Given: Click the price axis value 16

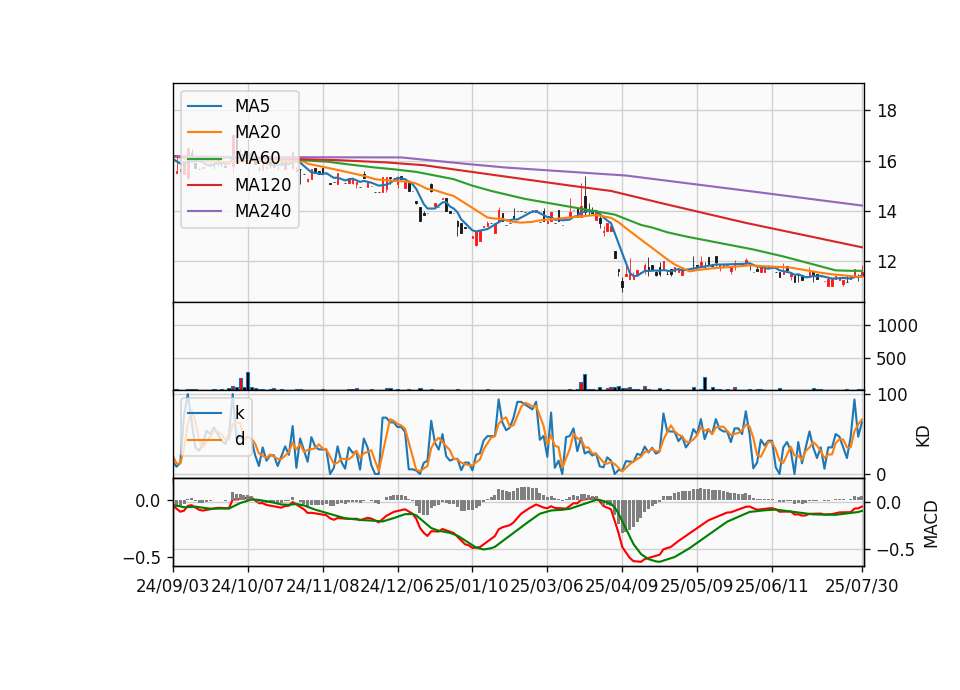Looking at the screenshot, I should (887, 162).
